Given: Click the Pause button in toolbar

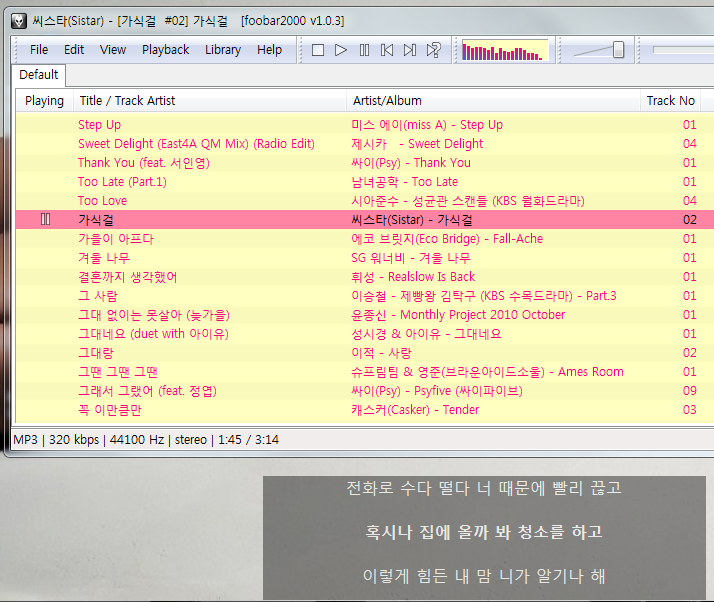Looking at the screenshot, I should (364, 50).
